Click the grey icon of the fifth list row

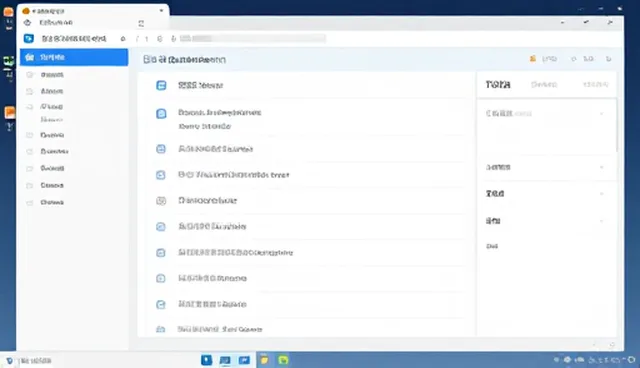click(161, 201)
